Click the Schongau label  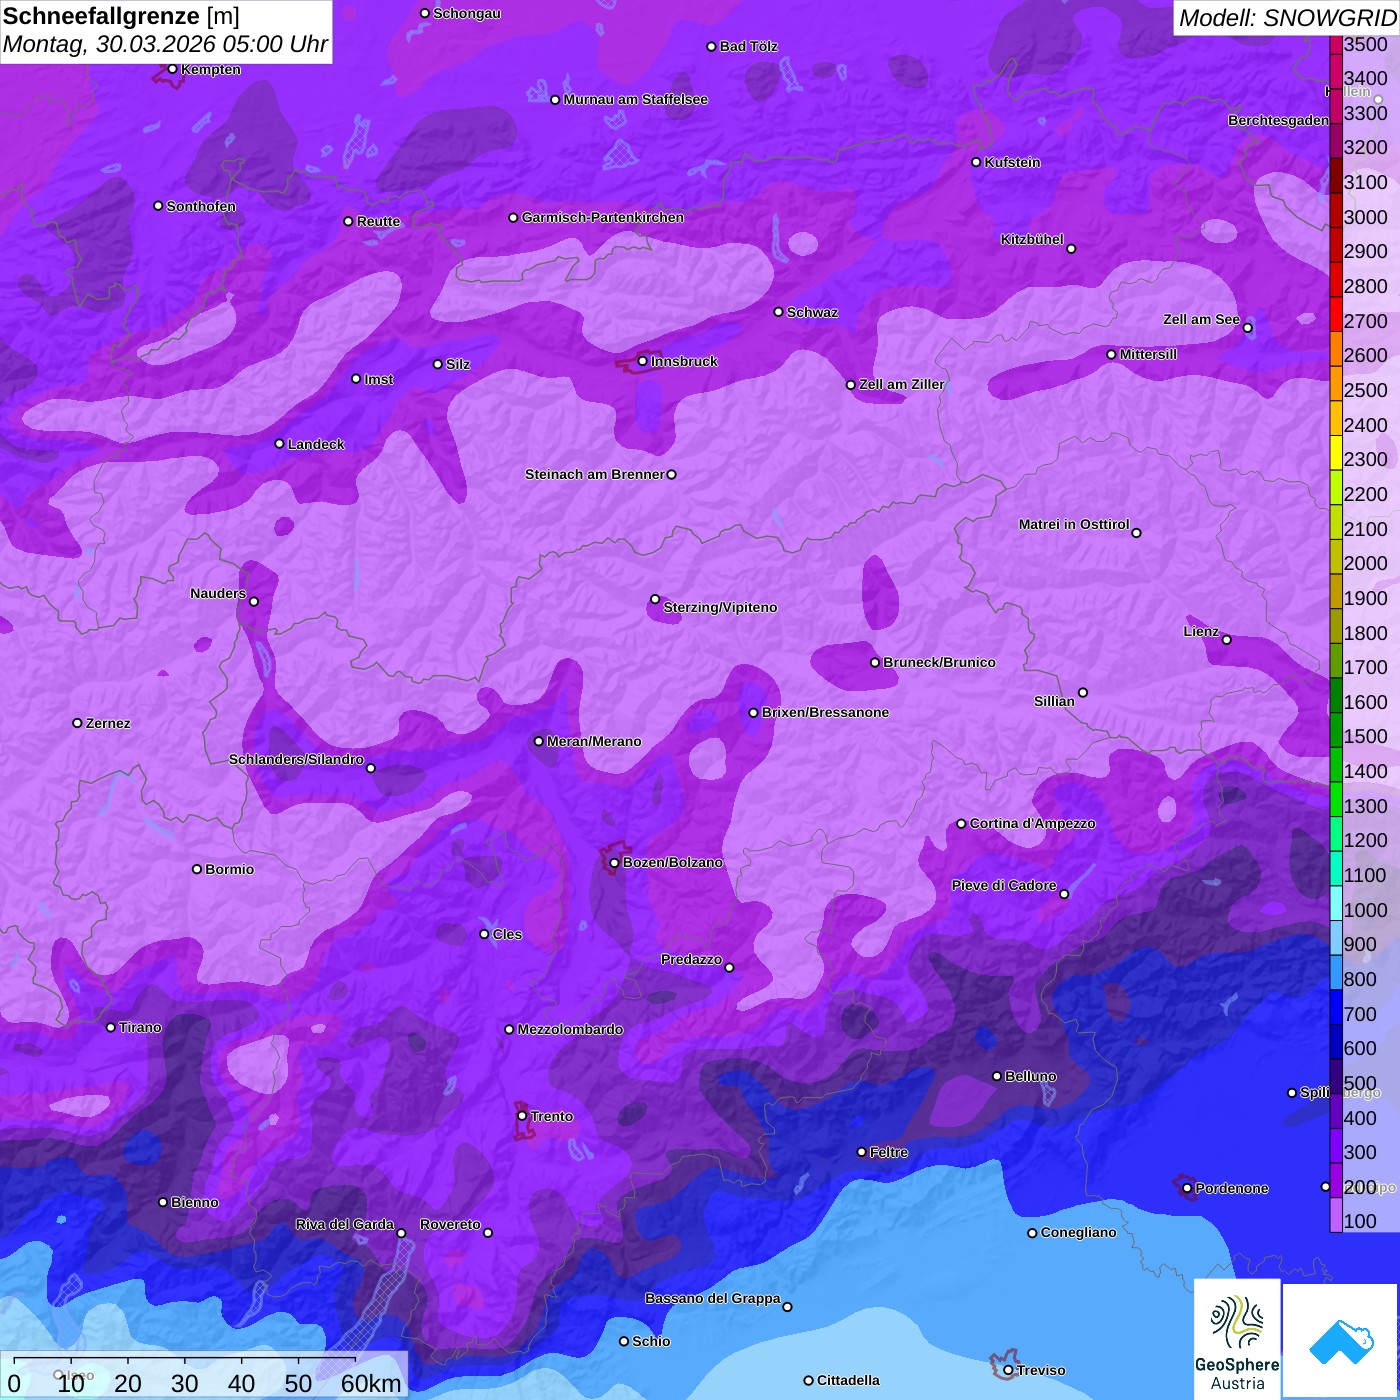pyautogui.click(x=467, y=13)
